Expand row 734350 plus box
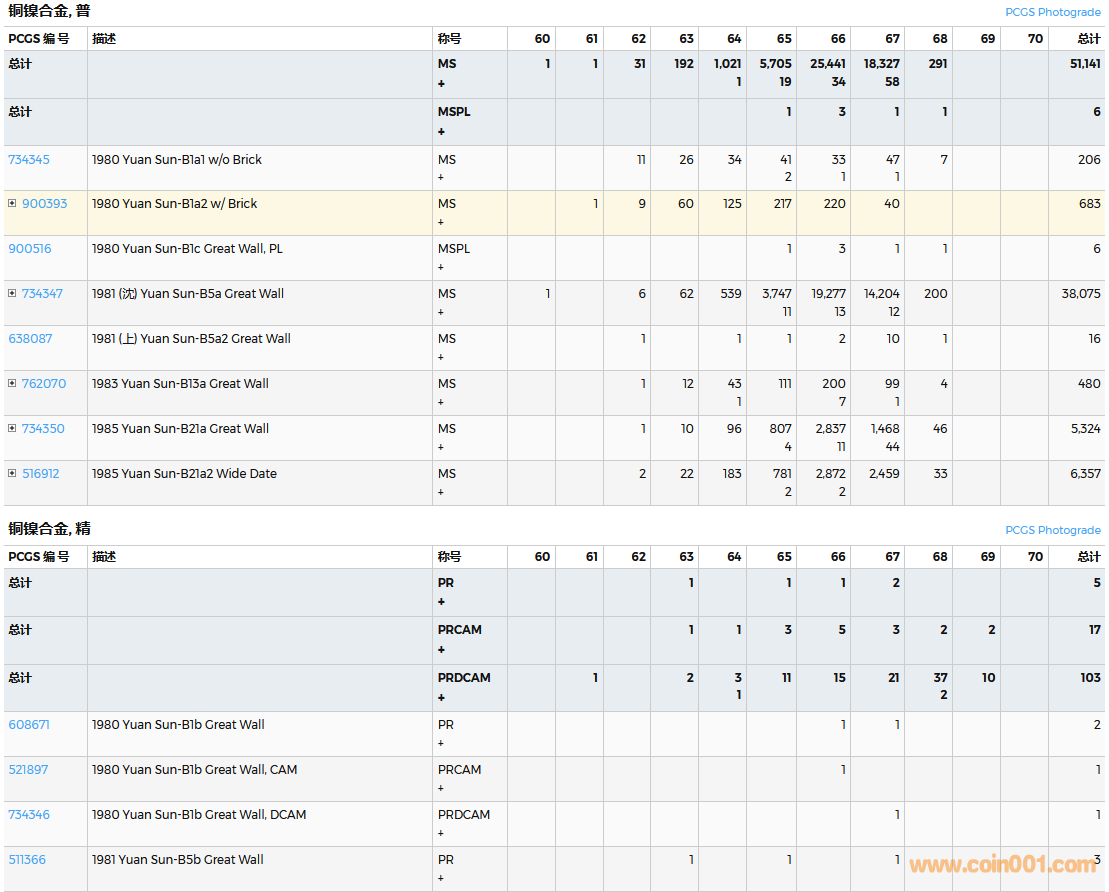Screen dimensions: 1109x892 coord(12,429)
